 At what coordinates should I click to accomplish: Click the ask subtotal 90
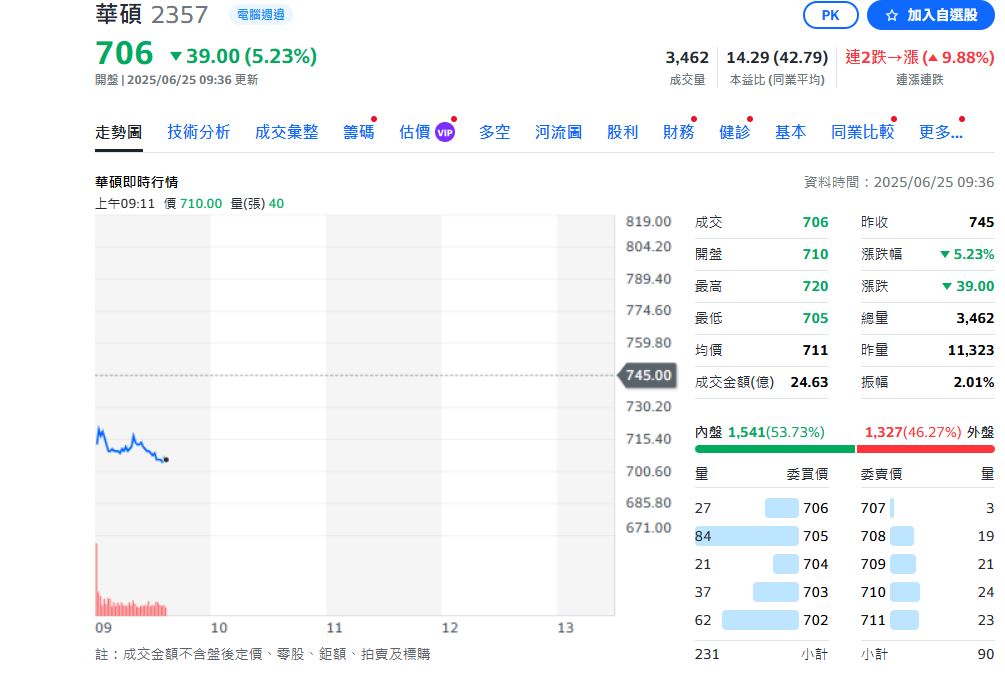click(986, 654)
